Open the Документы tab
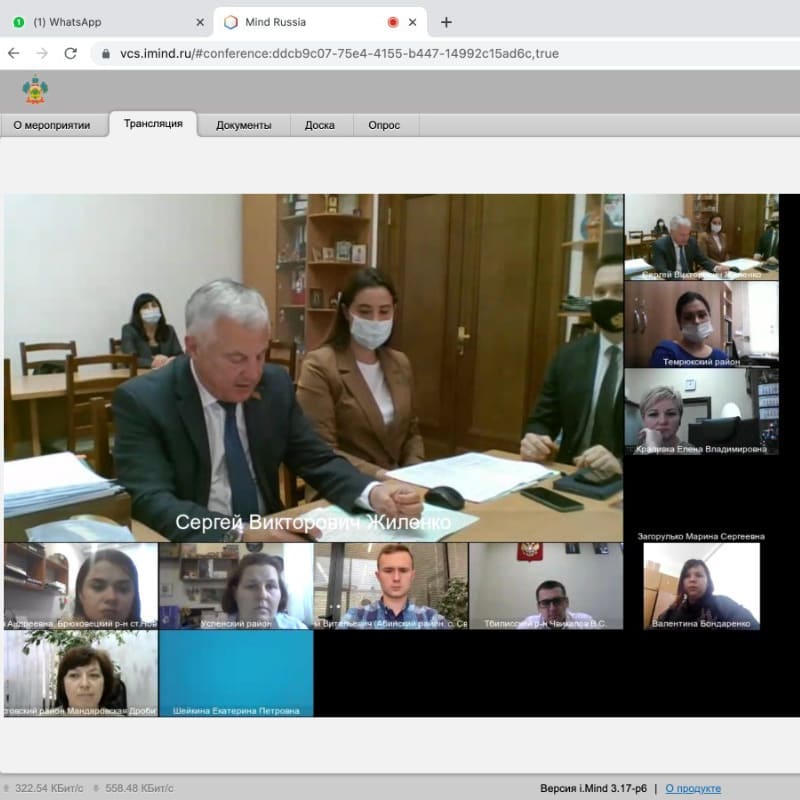The height and width of the screenshot is (800, 800). coord(243,125)
